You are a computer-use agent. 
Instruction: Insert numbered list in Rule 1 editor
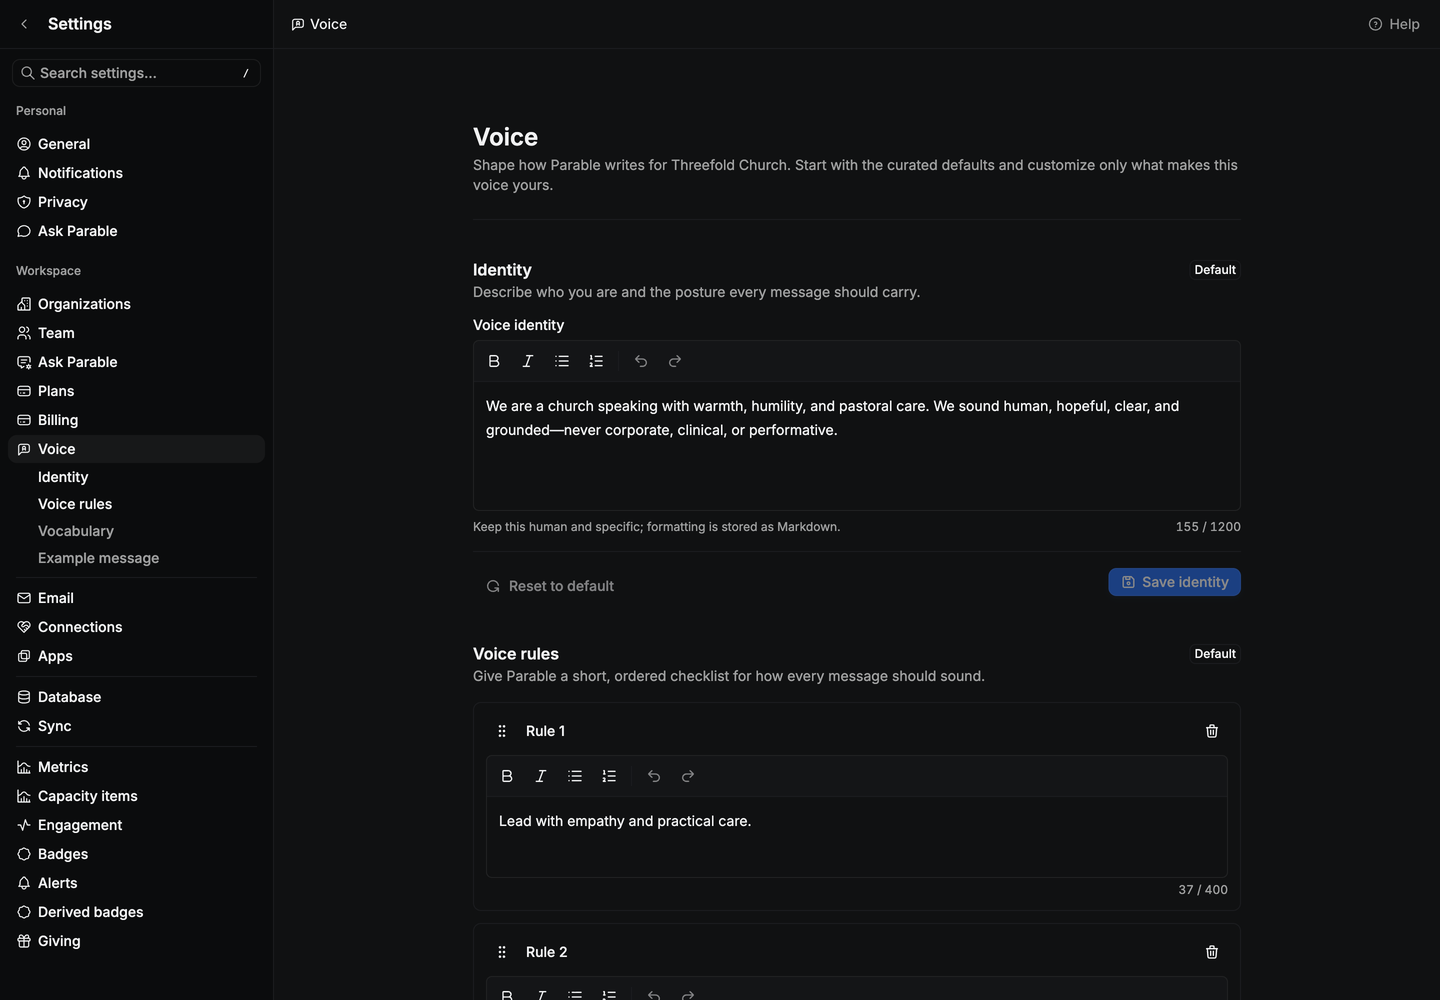(609, 776)
